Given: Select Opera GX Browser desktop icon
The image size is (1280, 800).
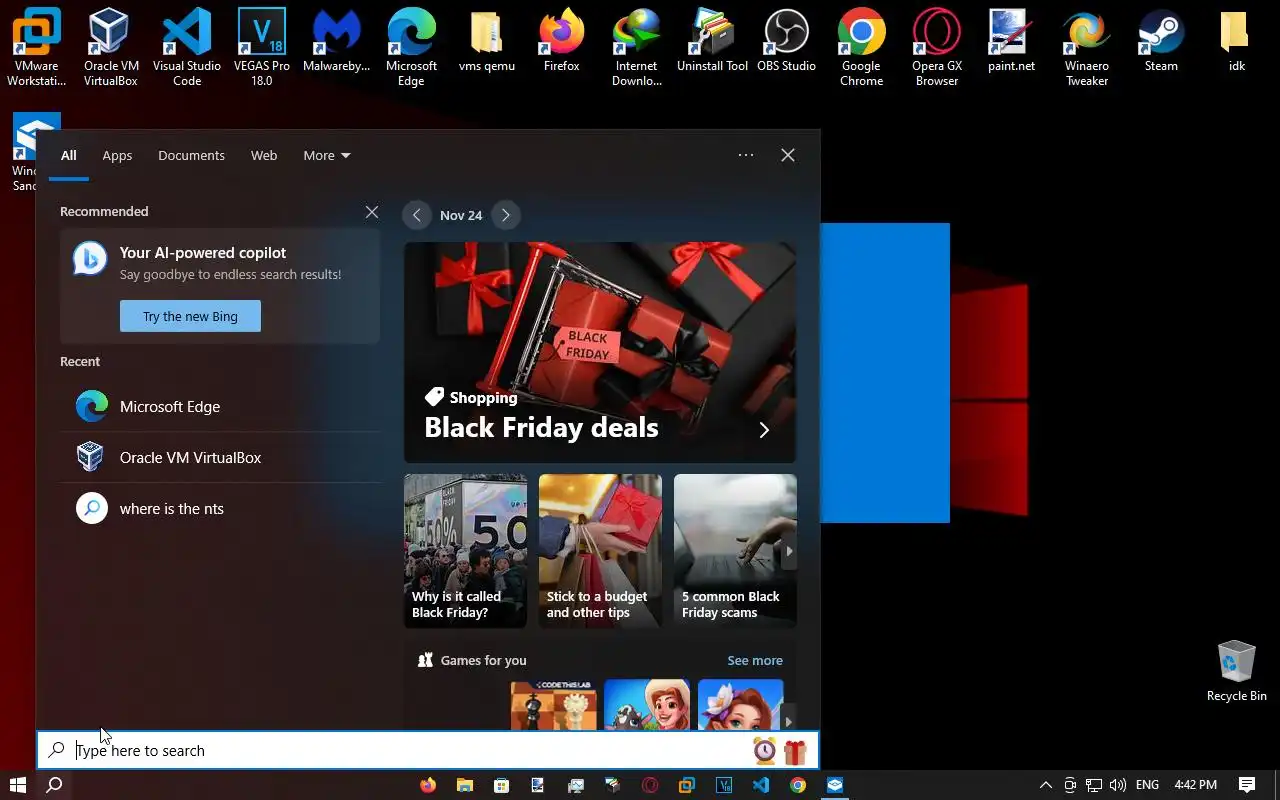Looking at the screenshot, I should click(937, 46).
